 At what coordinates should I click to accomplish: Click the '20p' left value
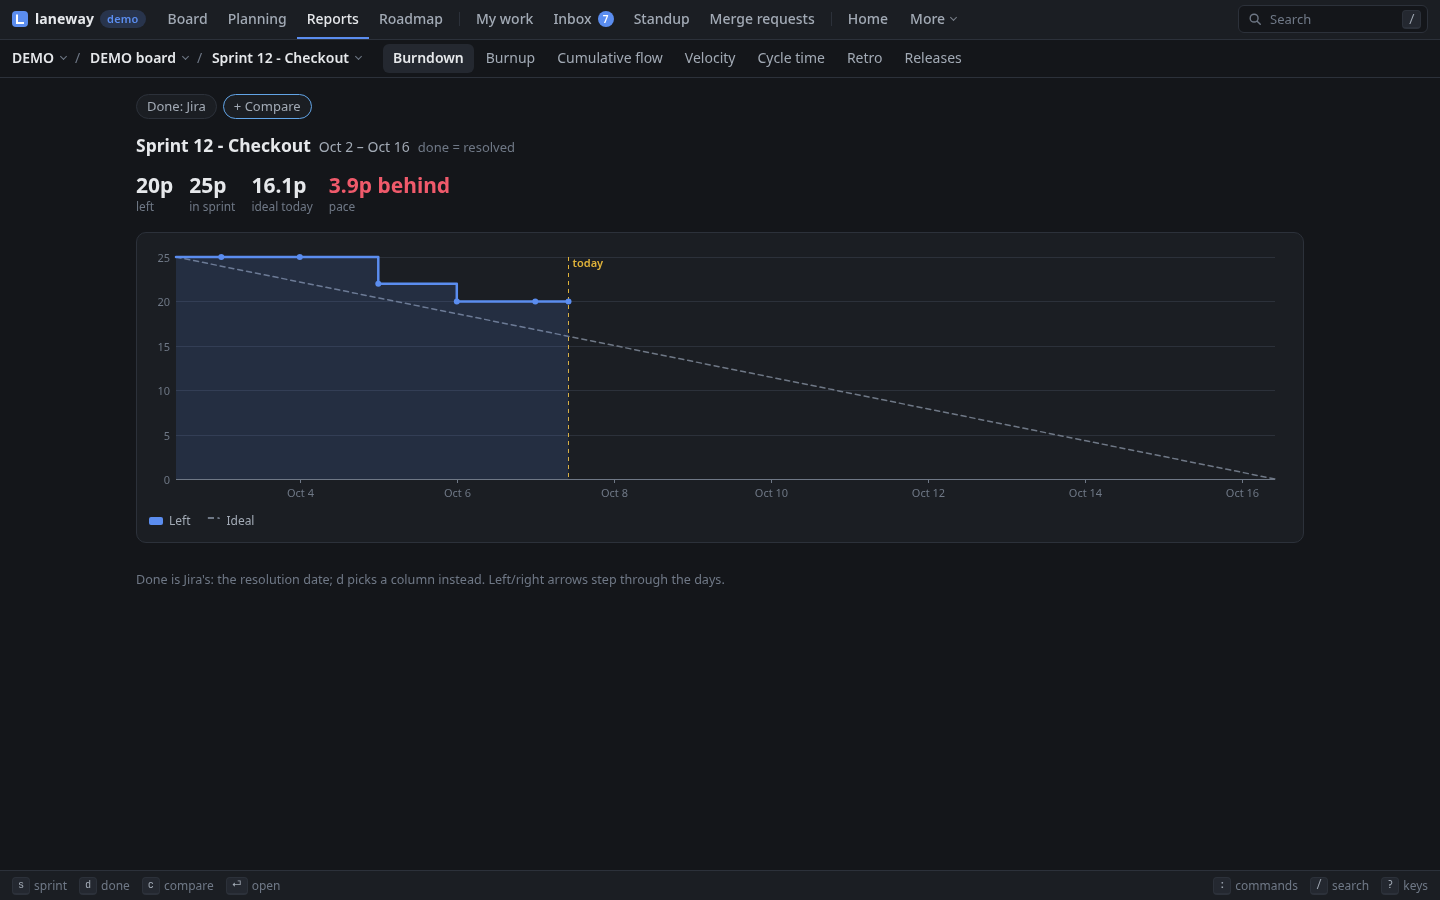[154, 186]
